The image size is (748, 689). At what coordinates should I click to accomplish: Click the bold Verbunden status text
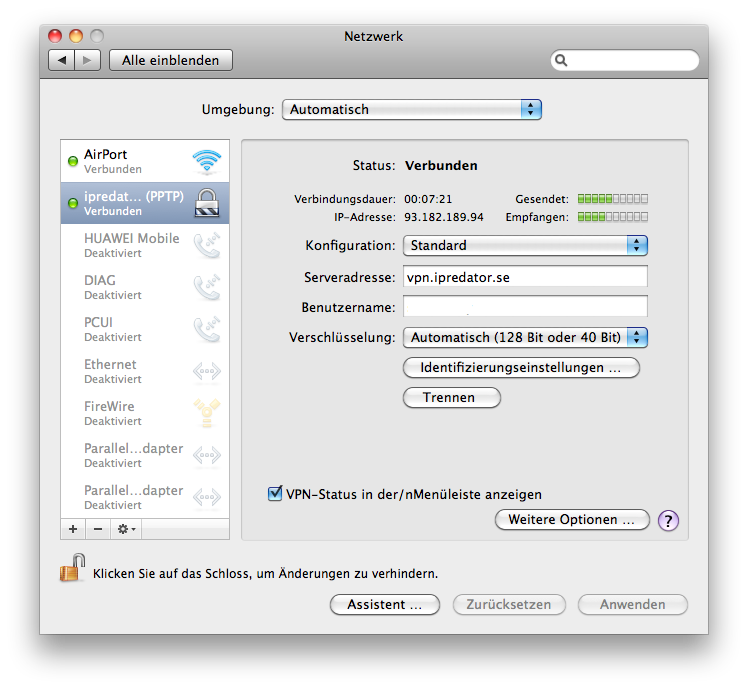point(441,166)
